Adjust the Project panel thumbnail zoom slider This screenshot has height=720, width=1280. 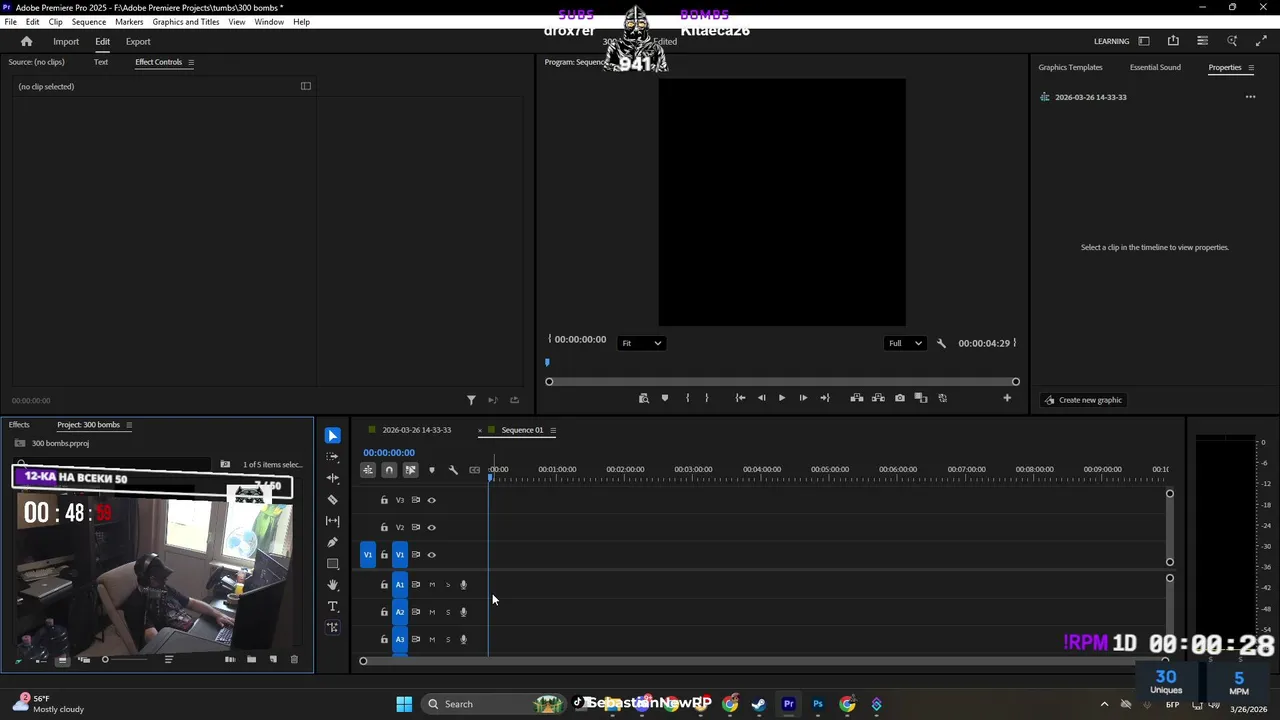[x=105, y=659]
